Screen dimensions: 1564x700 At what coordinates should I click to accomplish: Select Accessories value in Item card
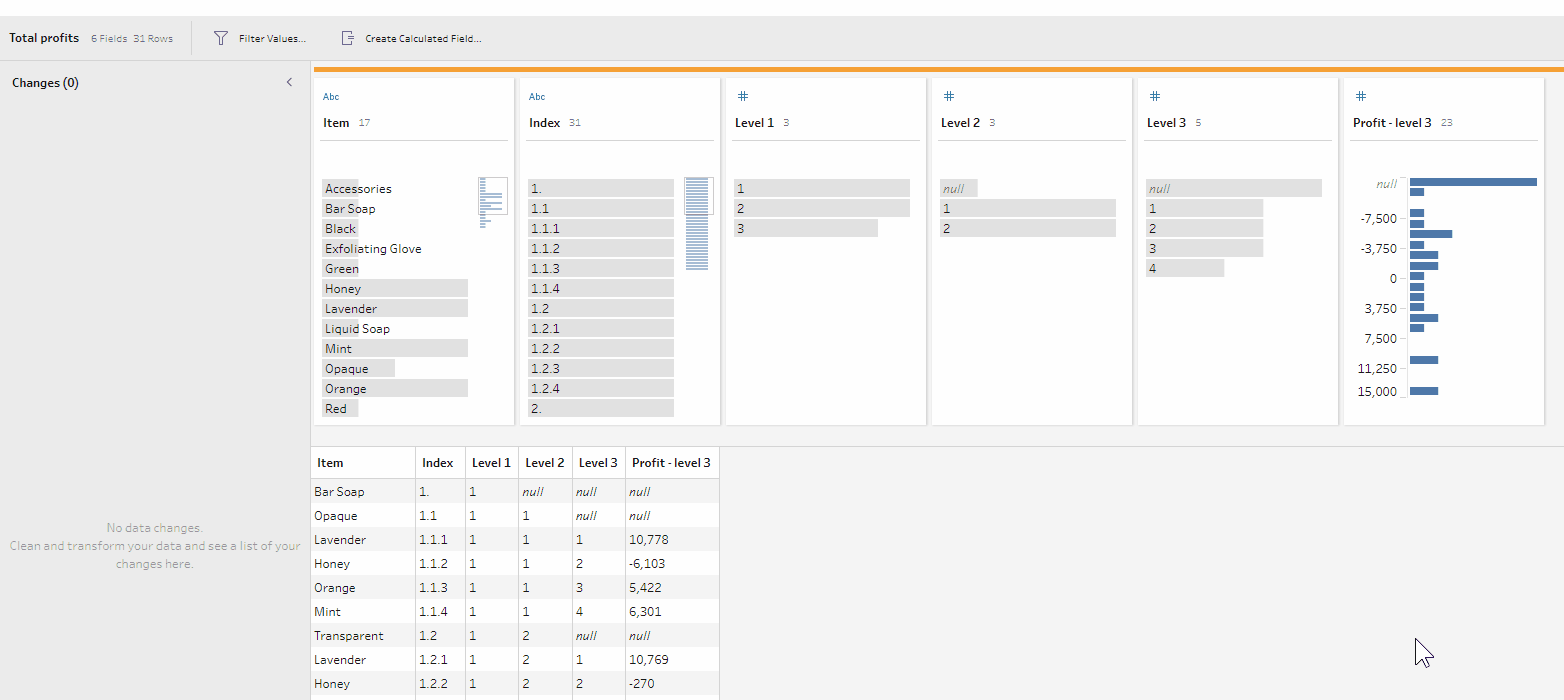click(x=395, y=188)
